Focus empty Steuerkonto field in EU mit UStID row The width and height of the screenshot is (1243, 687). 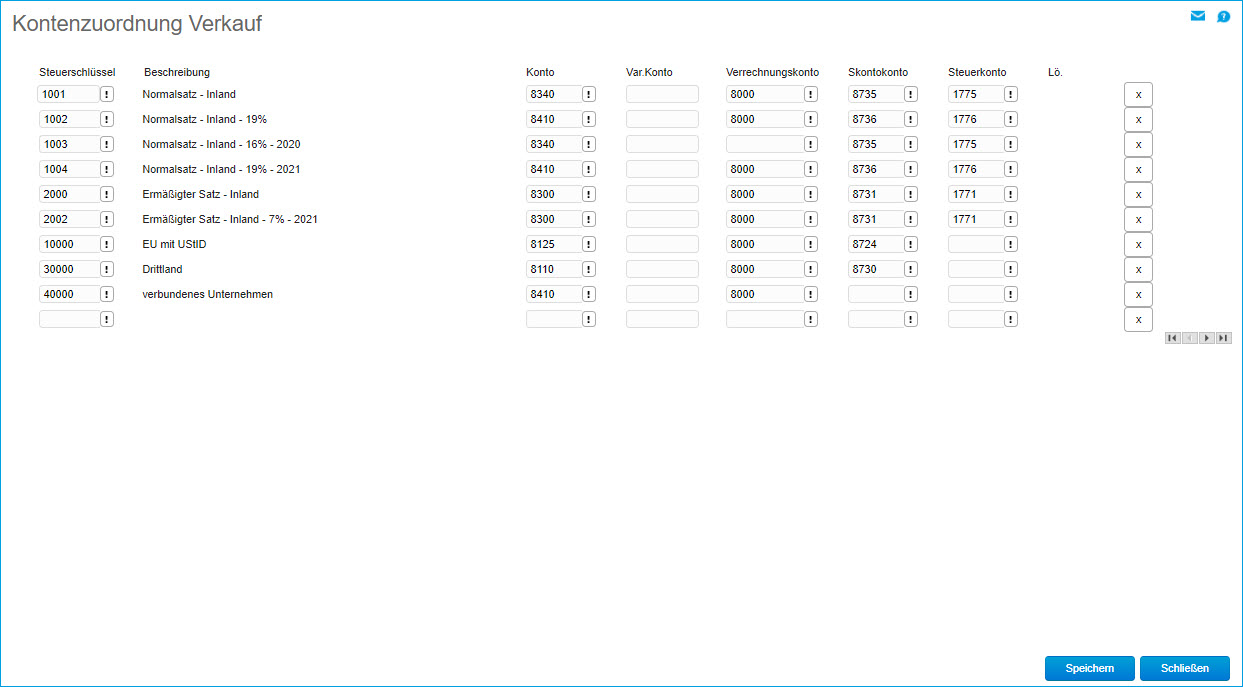pyautogui.click(x=976, y=244)
